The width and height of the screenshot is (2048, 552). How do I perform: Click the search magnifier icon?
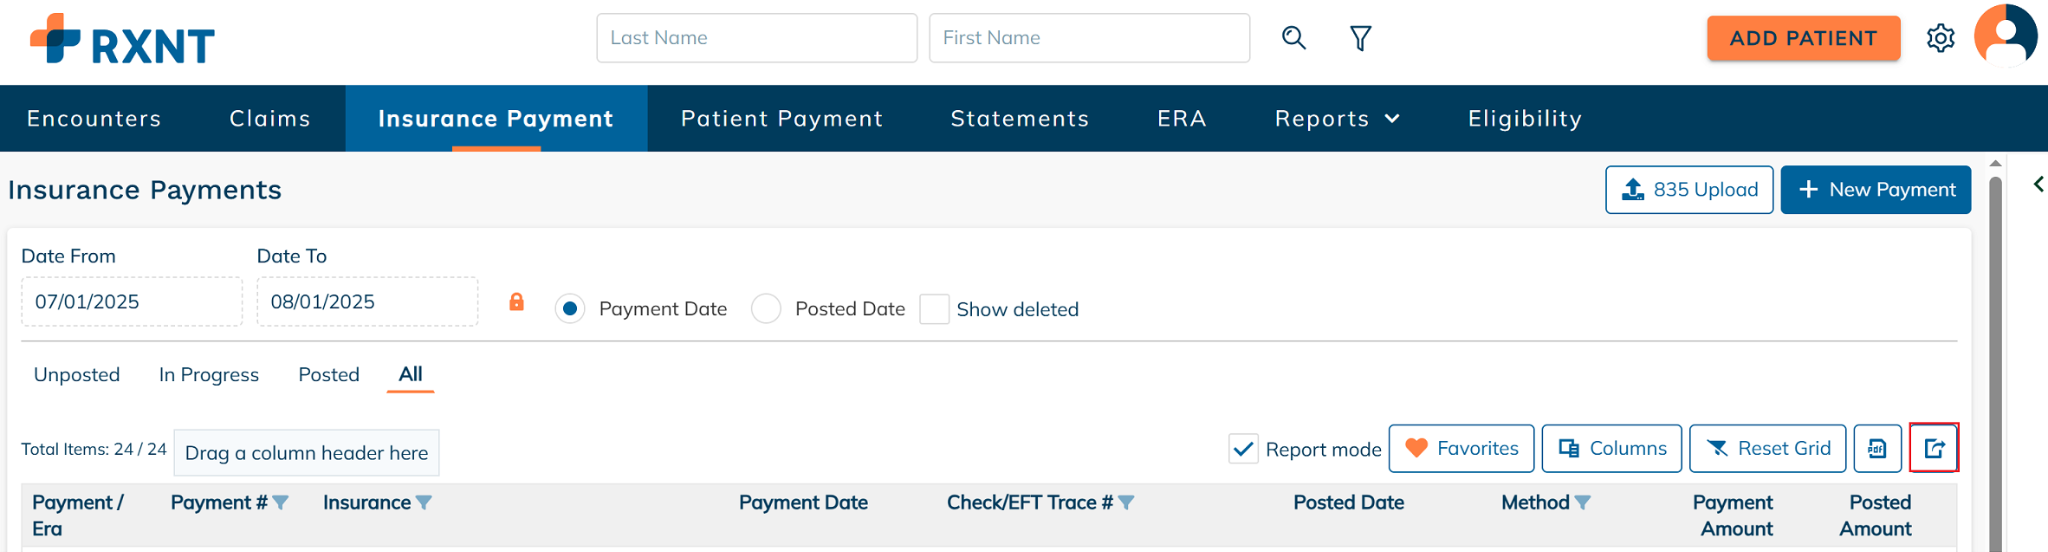tap(1294, 38)
